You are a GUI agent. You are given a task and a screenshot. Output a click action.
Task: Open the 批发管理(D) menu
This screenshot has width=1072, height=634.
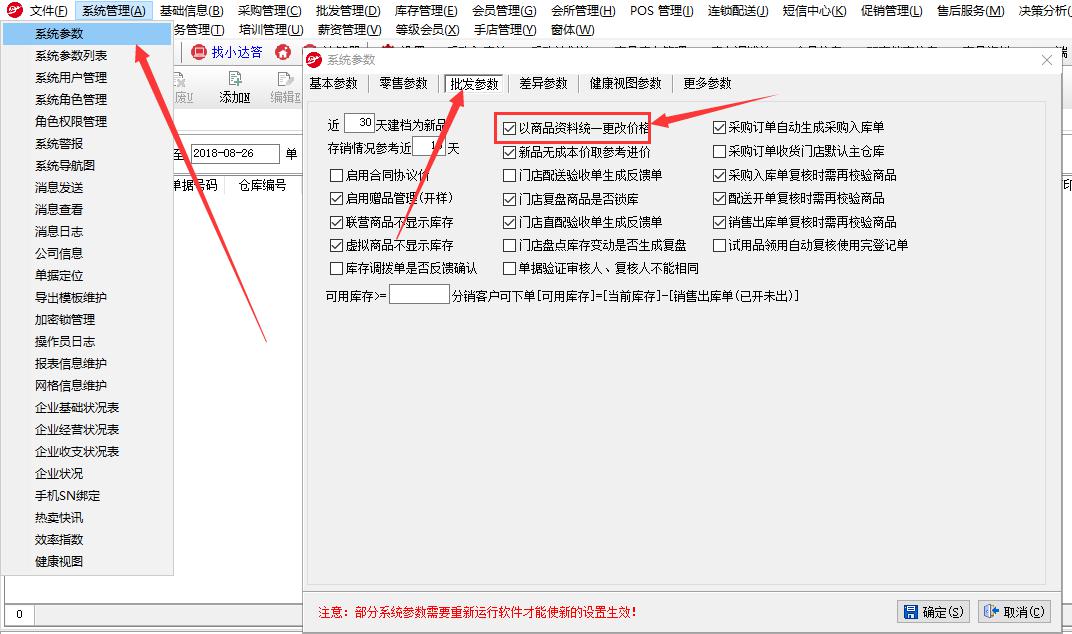point(348,11)
